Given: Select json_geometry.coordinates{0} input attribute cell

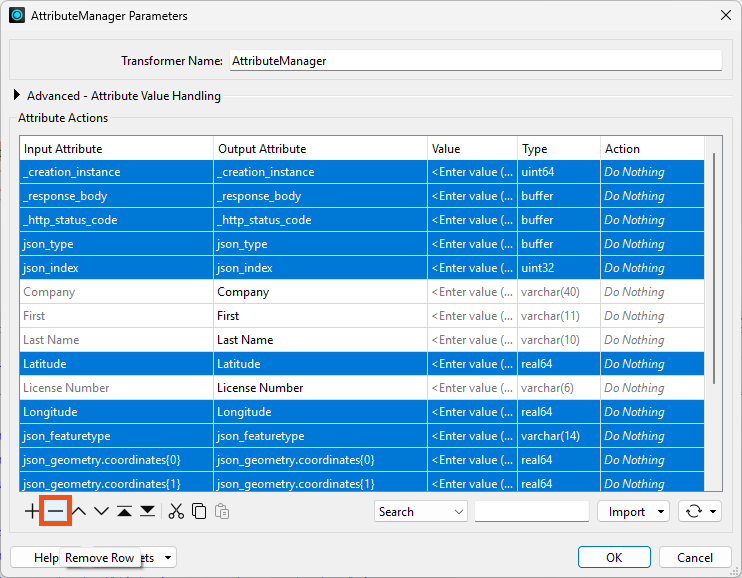Looking at the screenshot, I should point(116,460).
